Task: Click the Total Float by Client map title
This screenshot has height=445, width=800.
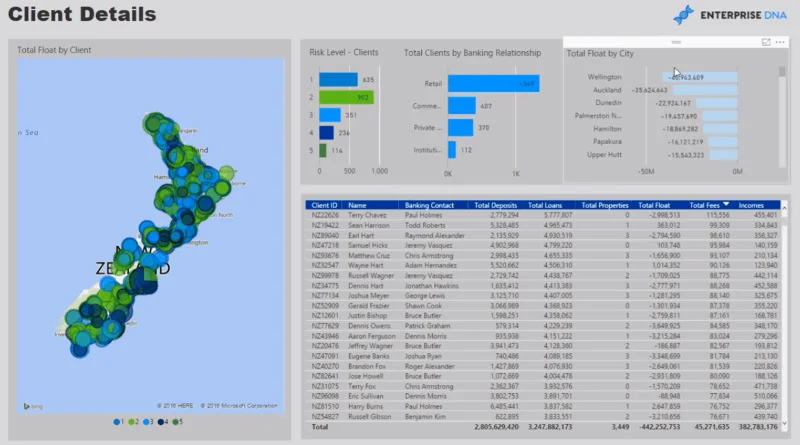Action: (x=54, y=50)
